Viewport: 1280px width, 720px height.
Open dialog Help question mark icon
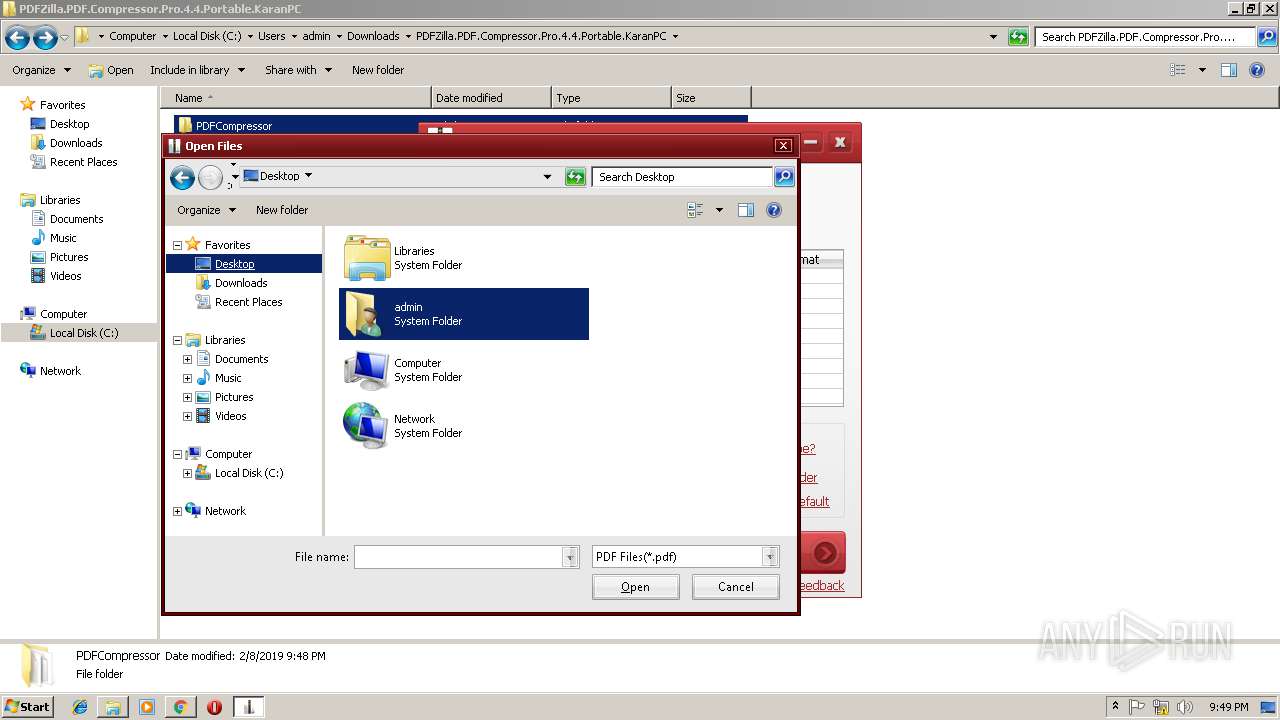point(773,210)
